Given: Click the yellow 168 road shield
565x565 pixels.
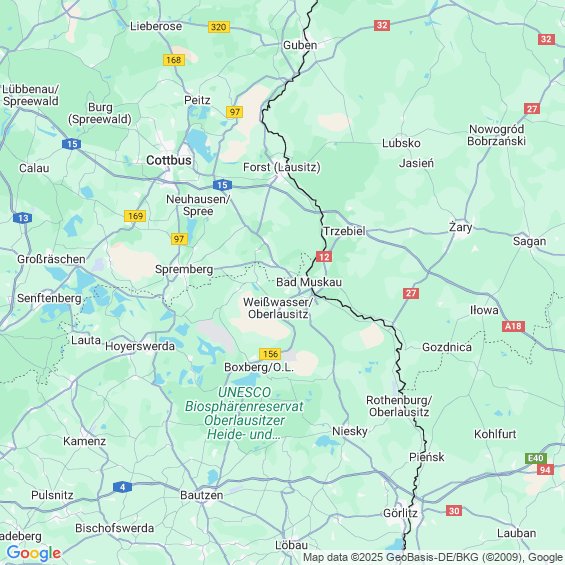Looking at the screenshot, I should (x=174, y=60).
